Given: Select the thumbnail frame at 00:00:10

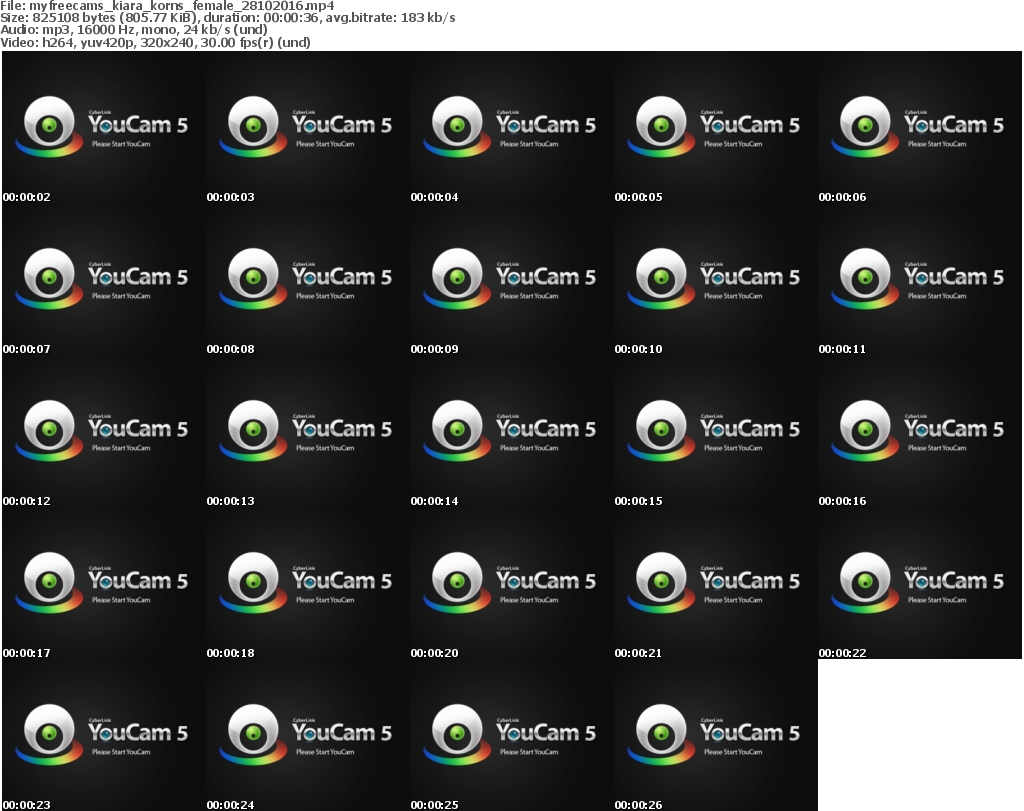Looking at the screenshot, I should pyautogui.click(x=716, y=279).
